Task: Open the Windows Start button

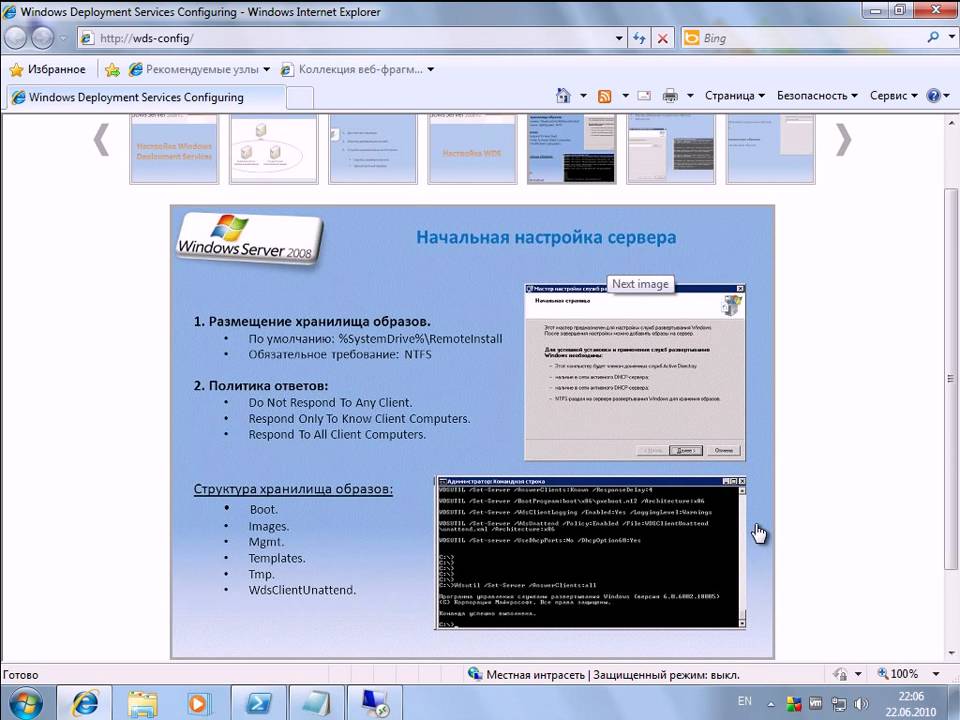Action: click(x=25, y=703)
